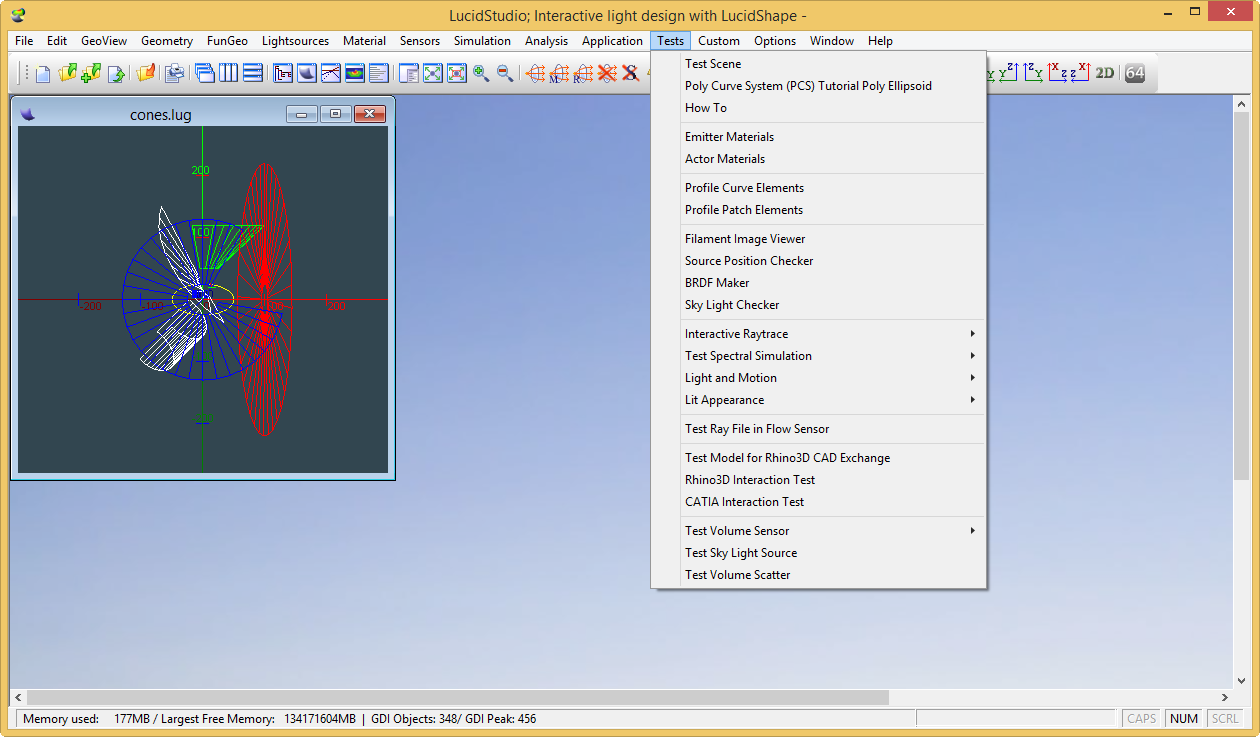1260x737 pixels.
Task: Open the Custom menu
Action: [719, 41]
